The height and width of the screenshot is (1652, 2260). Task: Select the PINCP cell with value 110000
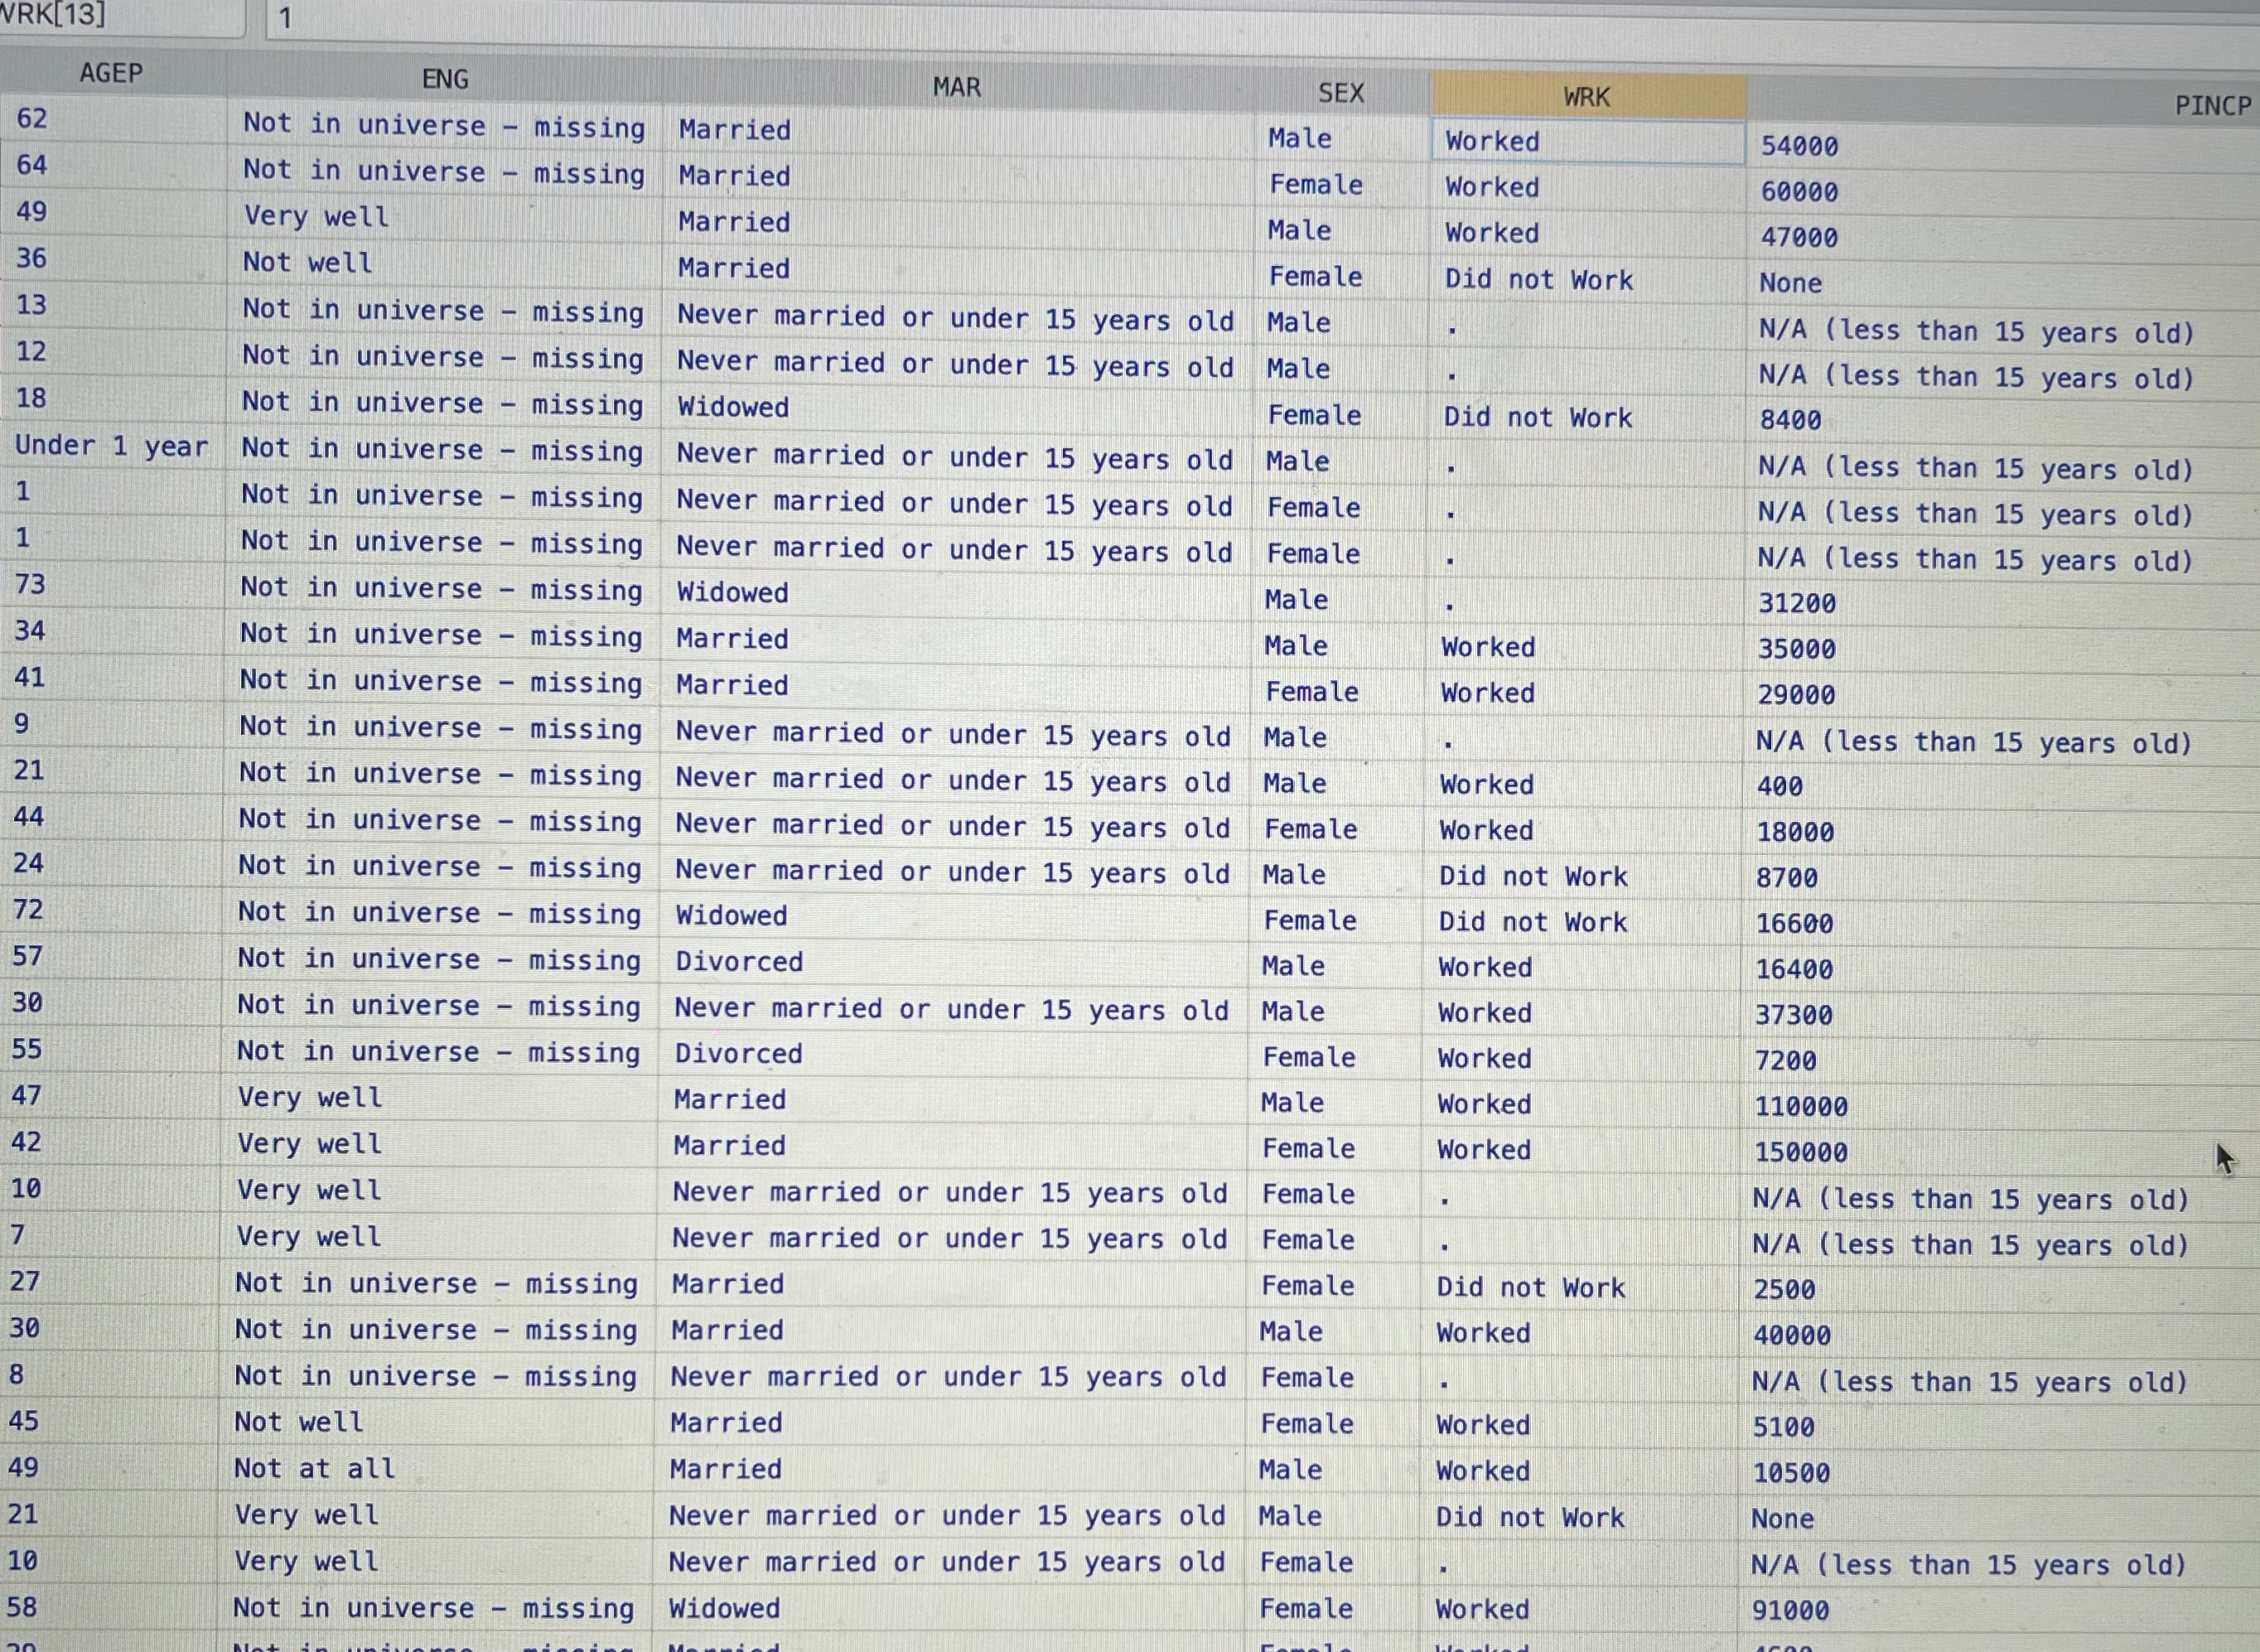click(1800, 1106)
